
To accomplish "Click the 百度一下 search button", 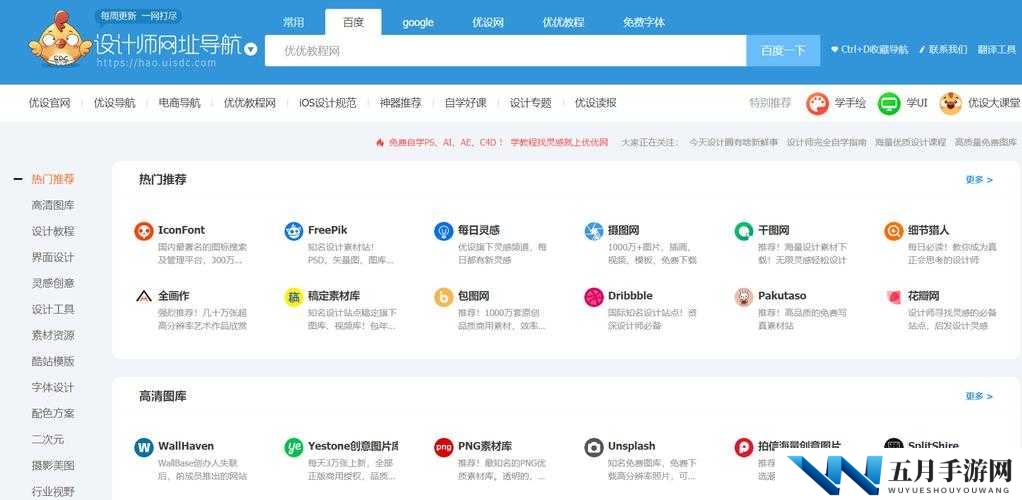I will [783, 51].
